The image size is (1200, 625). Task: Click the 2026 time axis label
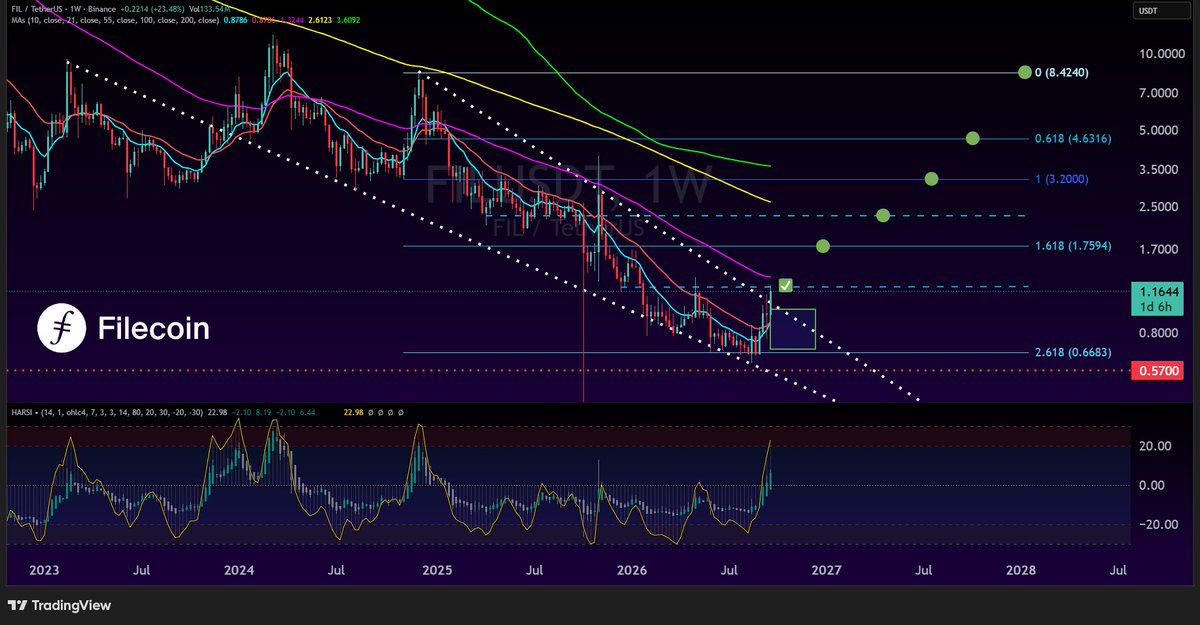(631, 571)
